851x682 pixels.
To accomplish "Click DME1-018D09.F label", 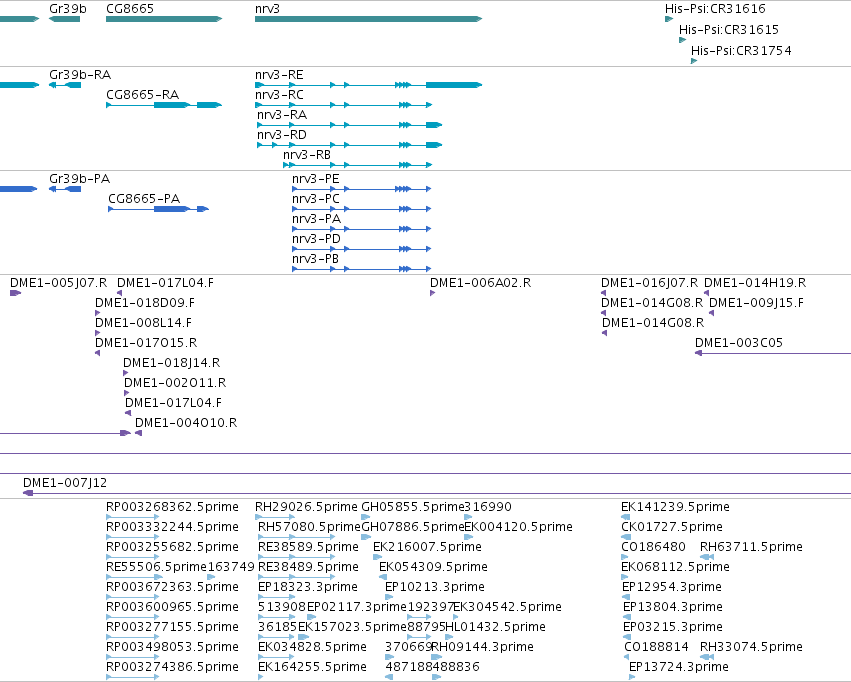I will click(x=144, y=303).
